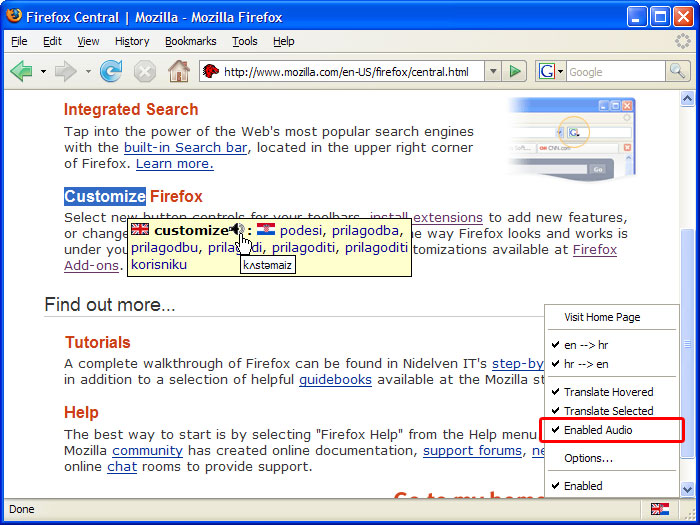Click the phonetic pronunciation tooltip text
The height and width of the screenshot is (525, 700).
point(267,265)
